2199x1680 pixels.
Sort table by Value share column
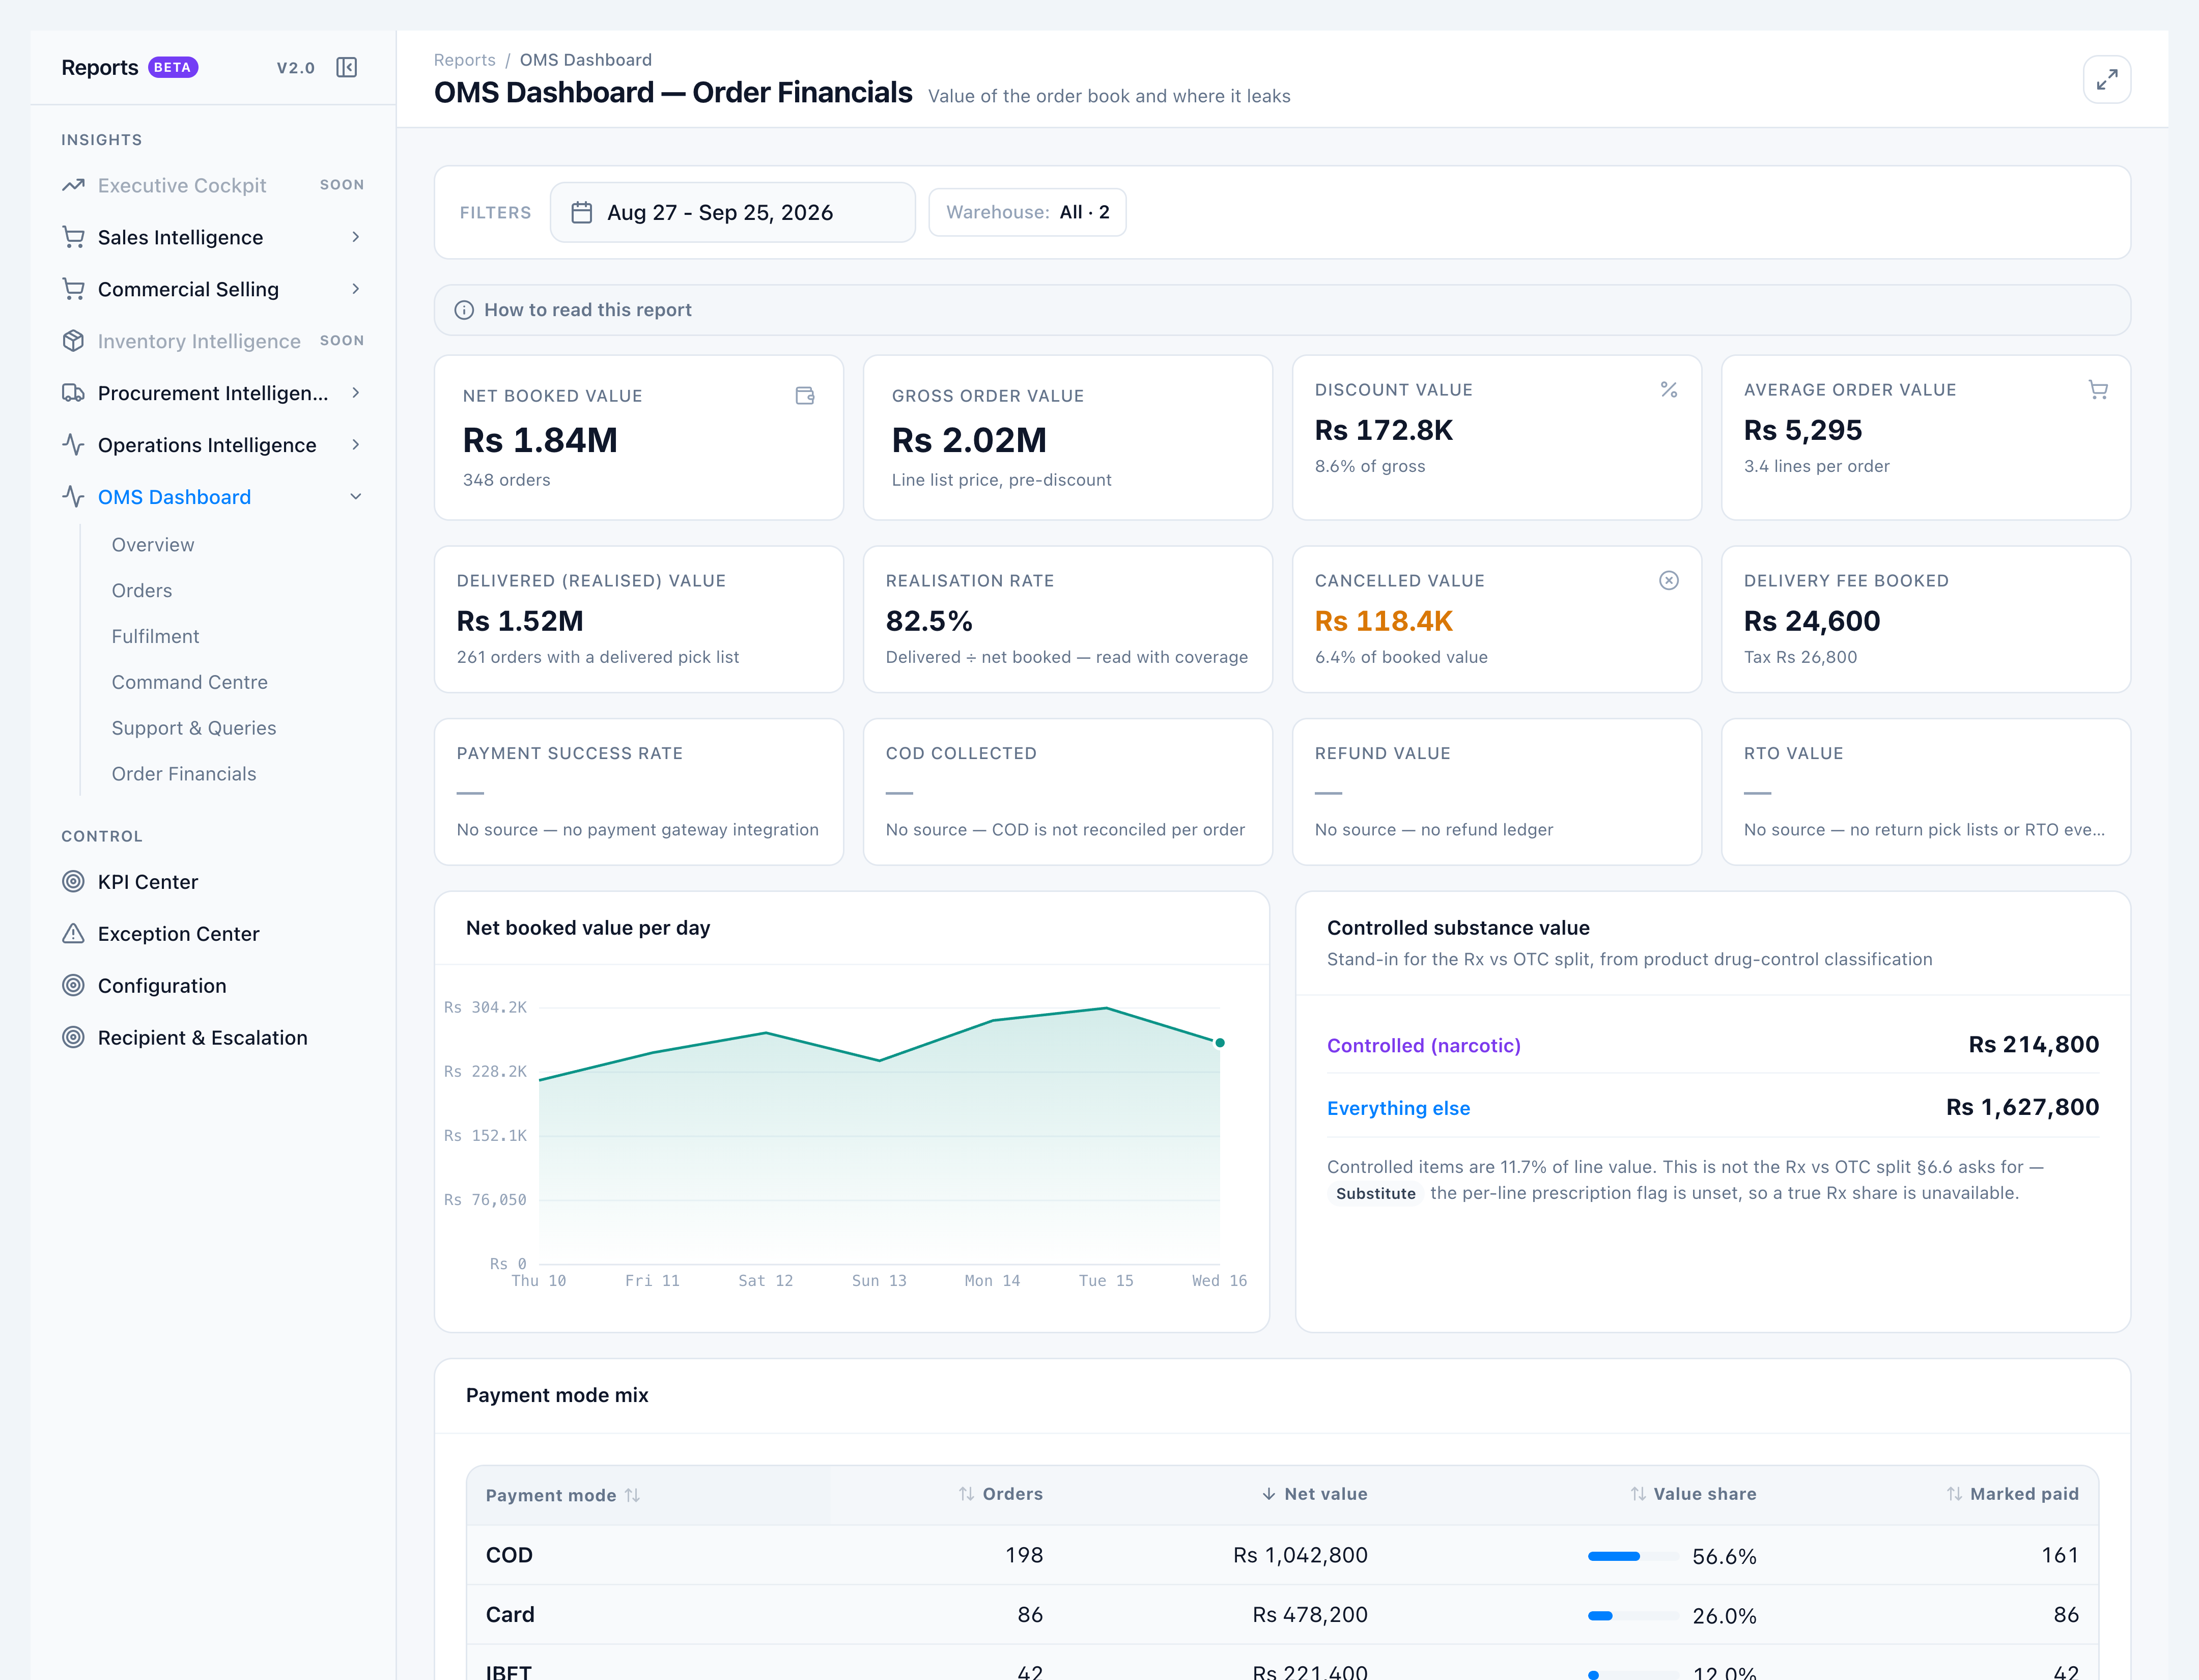pos(1693,1494)
